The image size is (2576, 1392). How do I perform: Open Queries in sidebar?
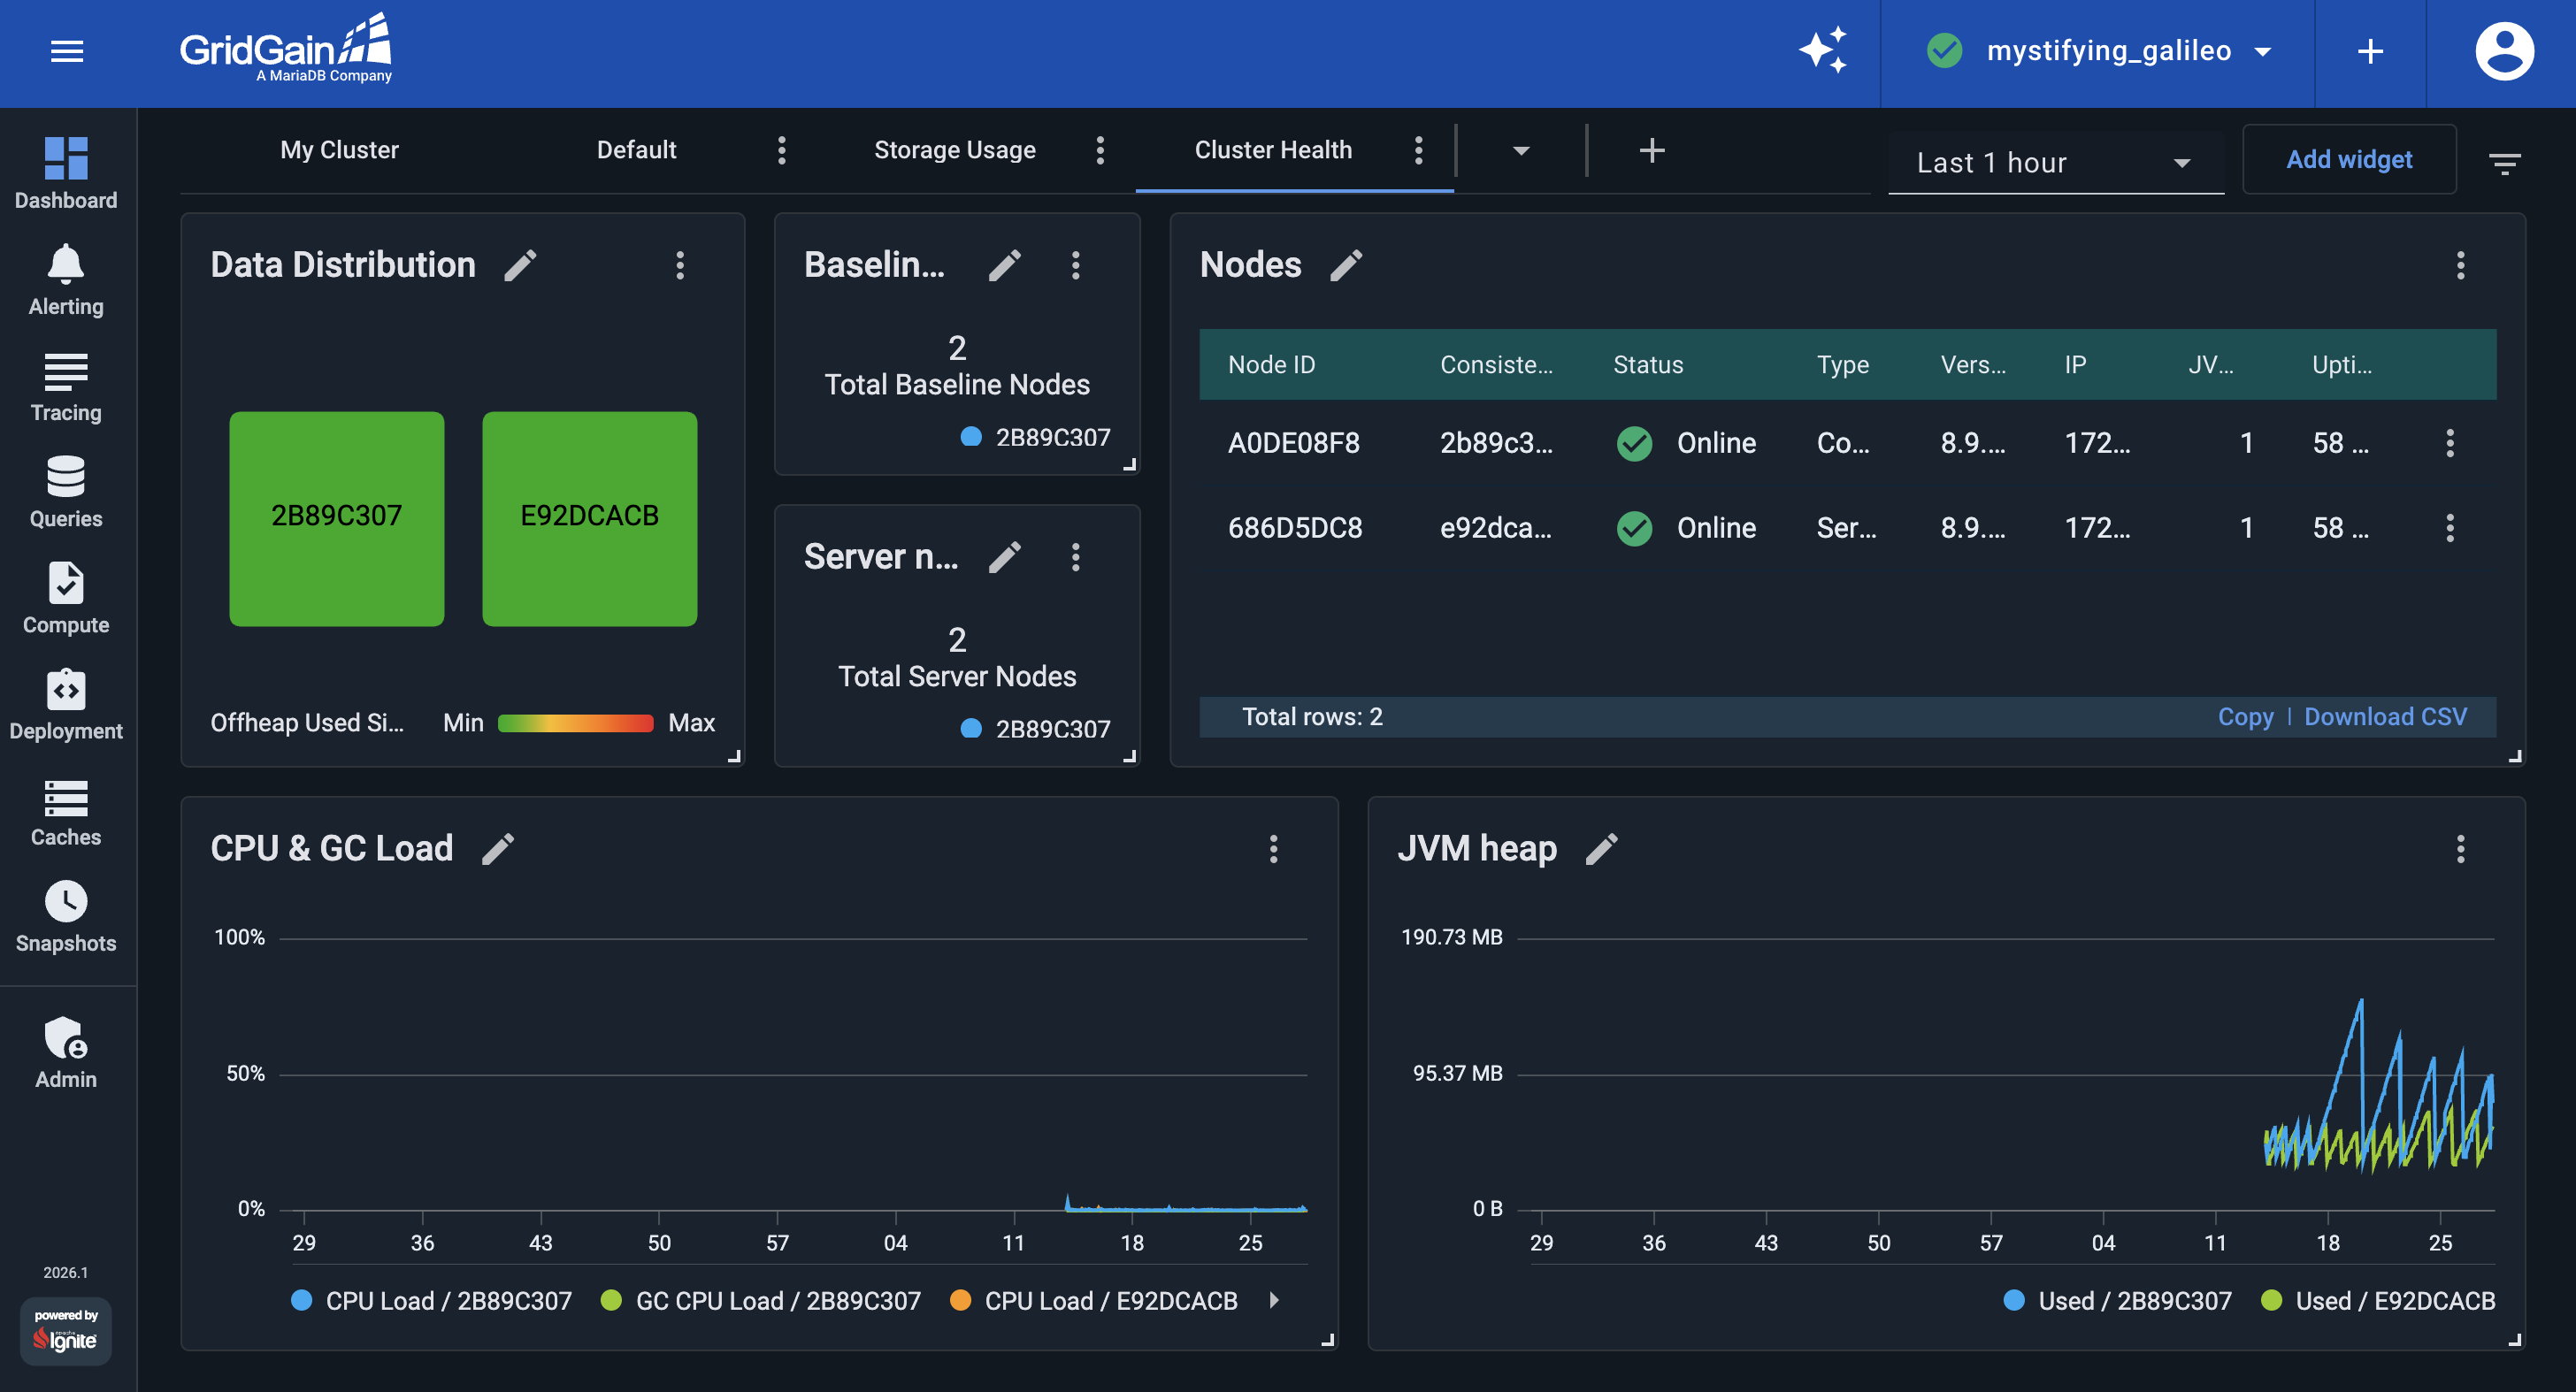tap(66, 492)
